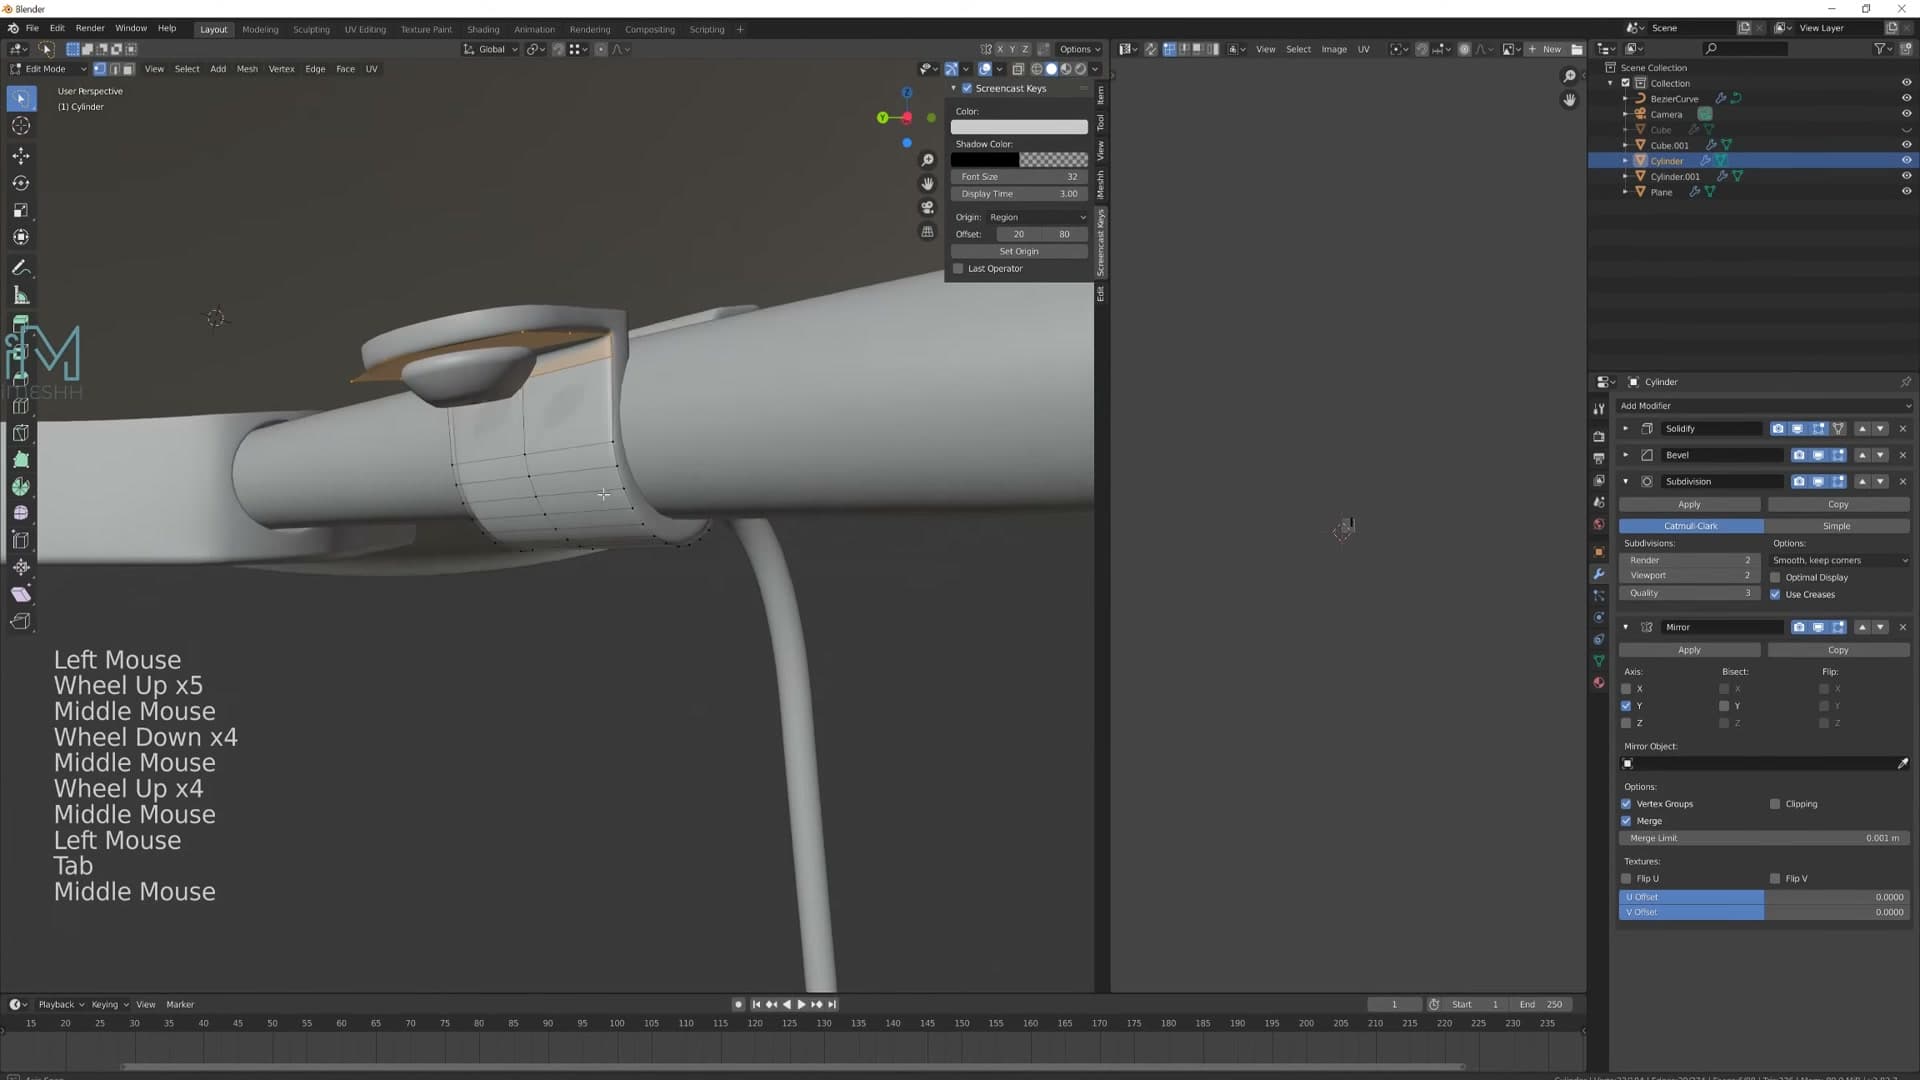The width and height of the screenshot is (1920, 1080).
Task: Click the Mirror Object eyedropper
Action: 1902,763
